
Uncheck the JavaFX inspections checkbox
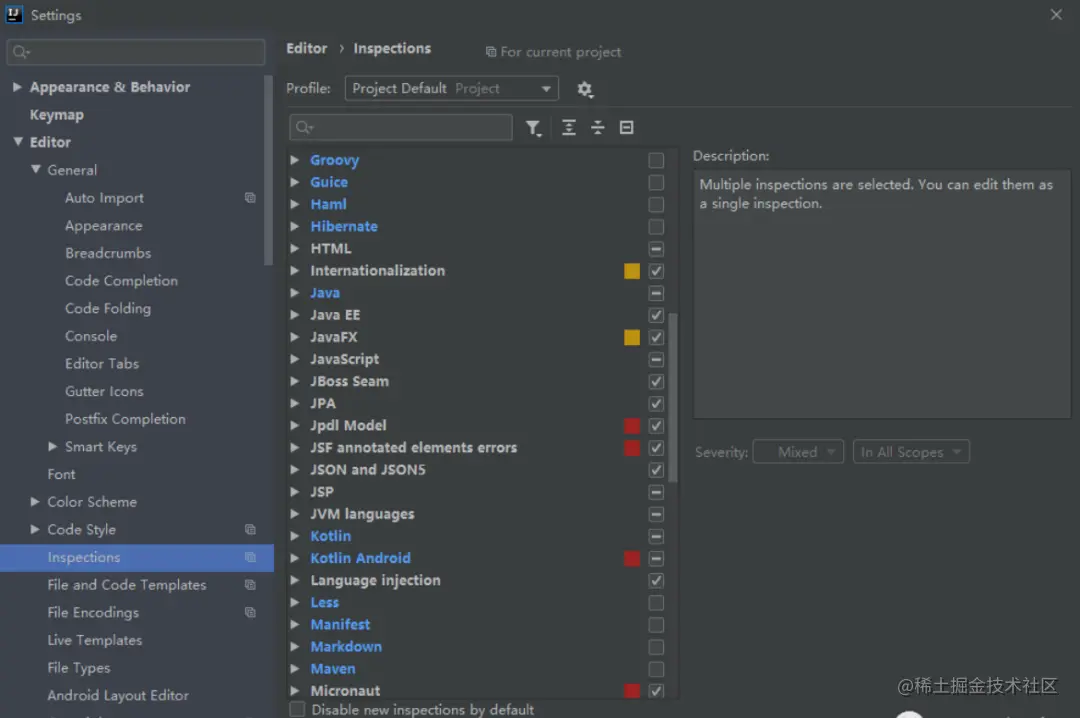656,338
